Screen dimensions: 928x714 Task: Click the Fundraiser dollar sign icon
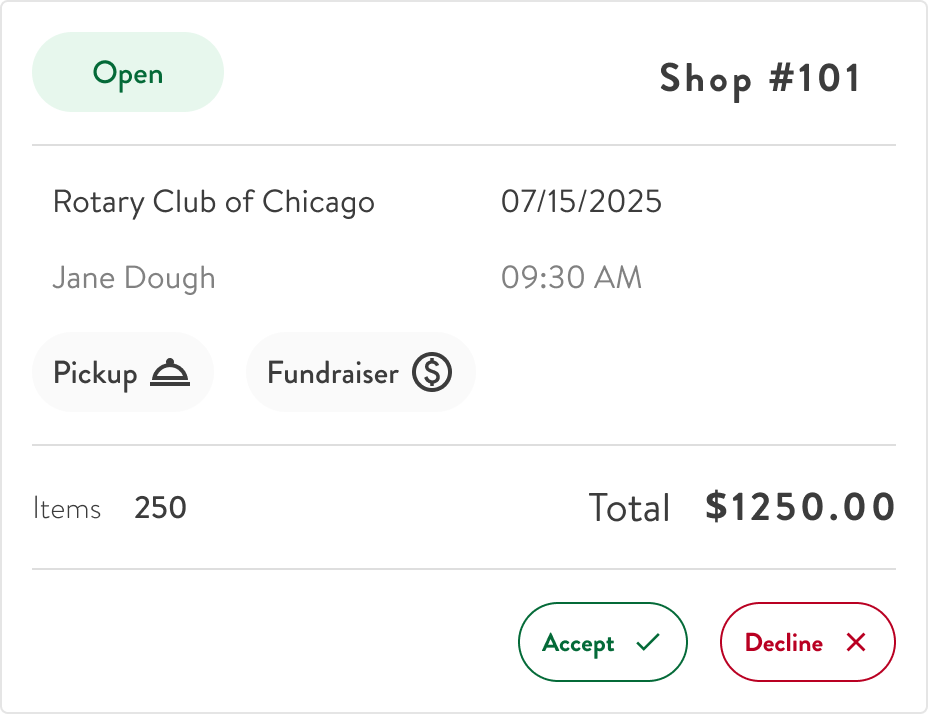pyautogui.click(x=432, y=372)
